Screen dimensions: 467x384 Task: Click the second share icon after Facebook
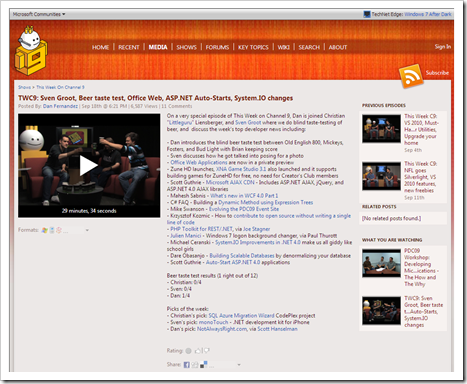(x=195, y=365)
